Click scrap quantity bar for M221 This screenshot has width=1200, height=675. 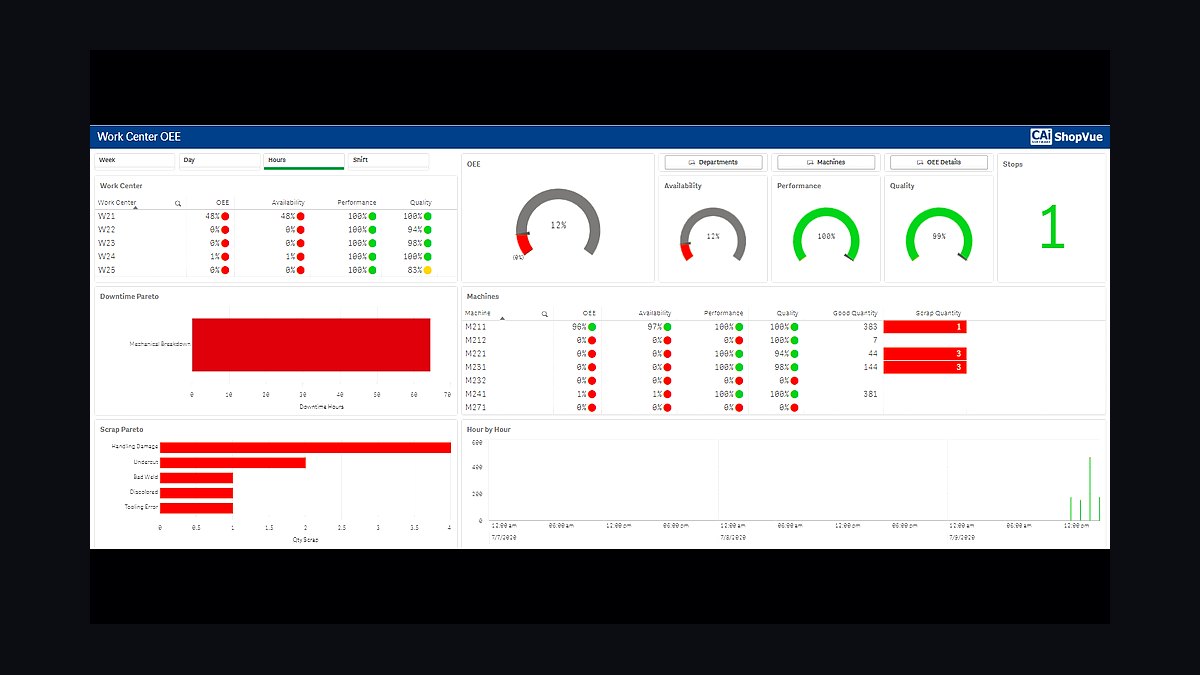click(x=925, y=354)
